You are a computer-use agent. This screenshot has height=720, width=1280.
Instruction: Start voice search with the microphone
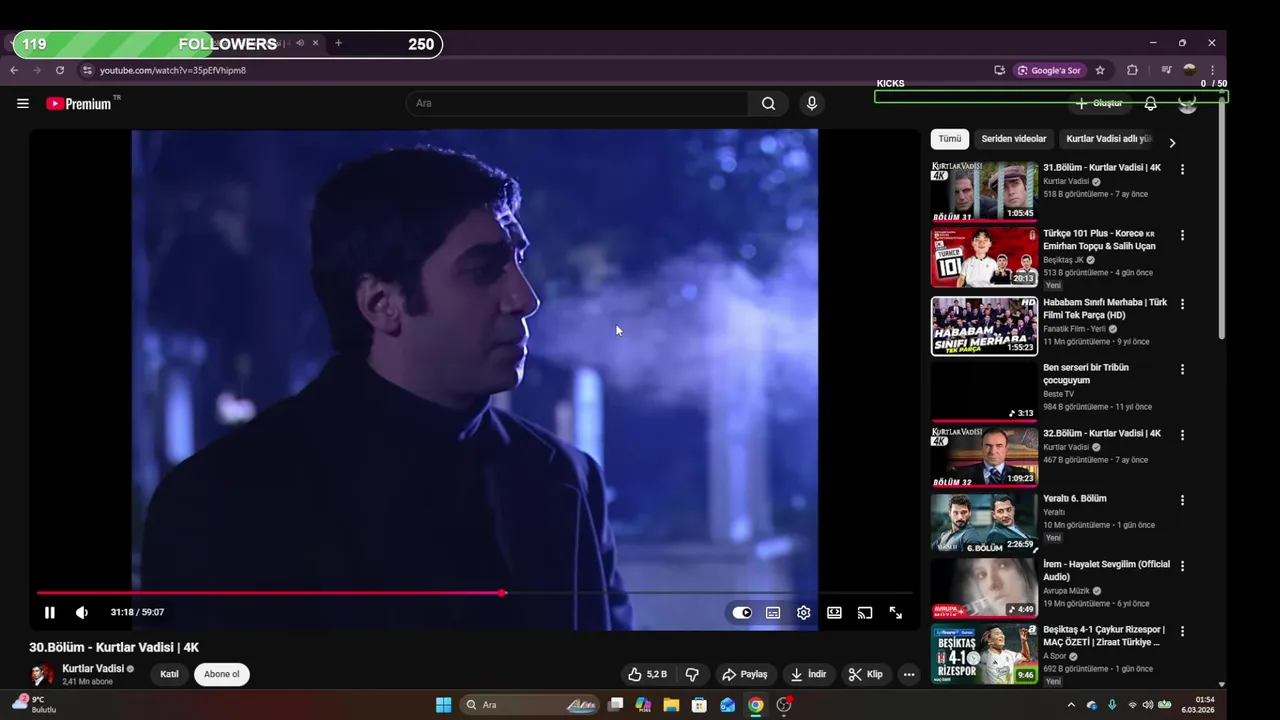pyautogui.click(x=811, y=103)
